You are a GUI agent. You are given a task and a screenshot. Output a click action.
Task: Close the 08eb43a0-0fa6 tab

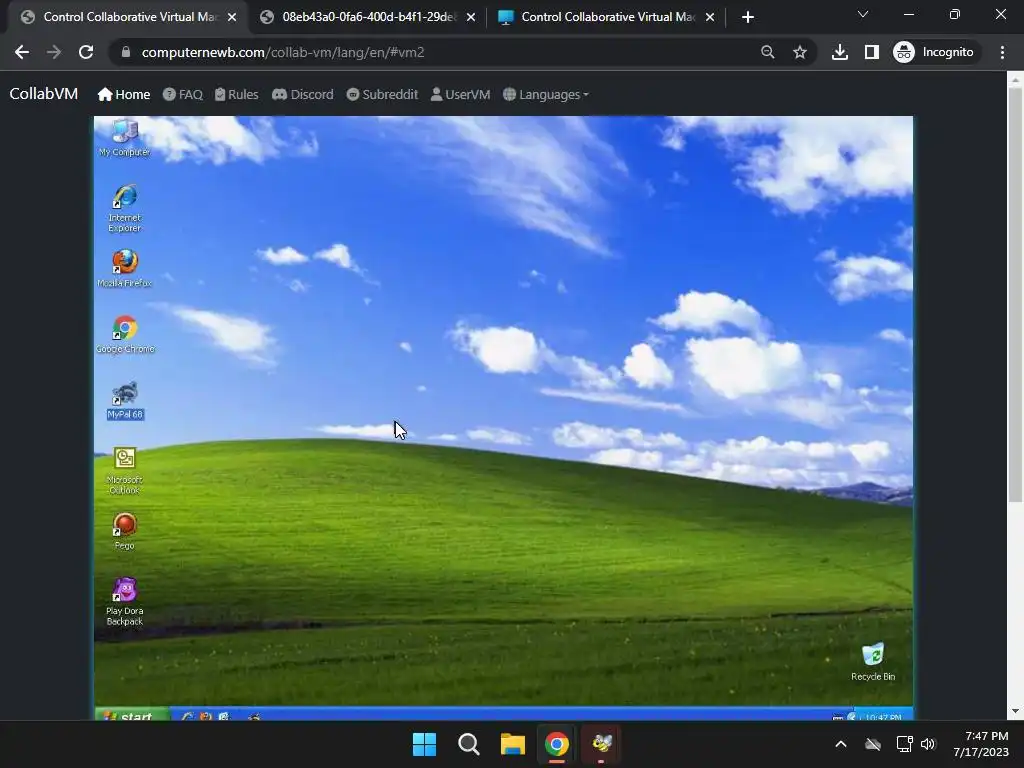[471, 17]
